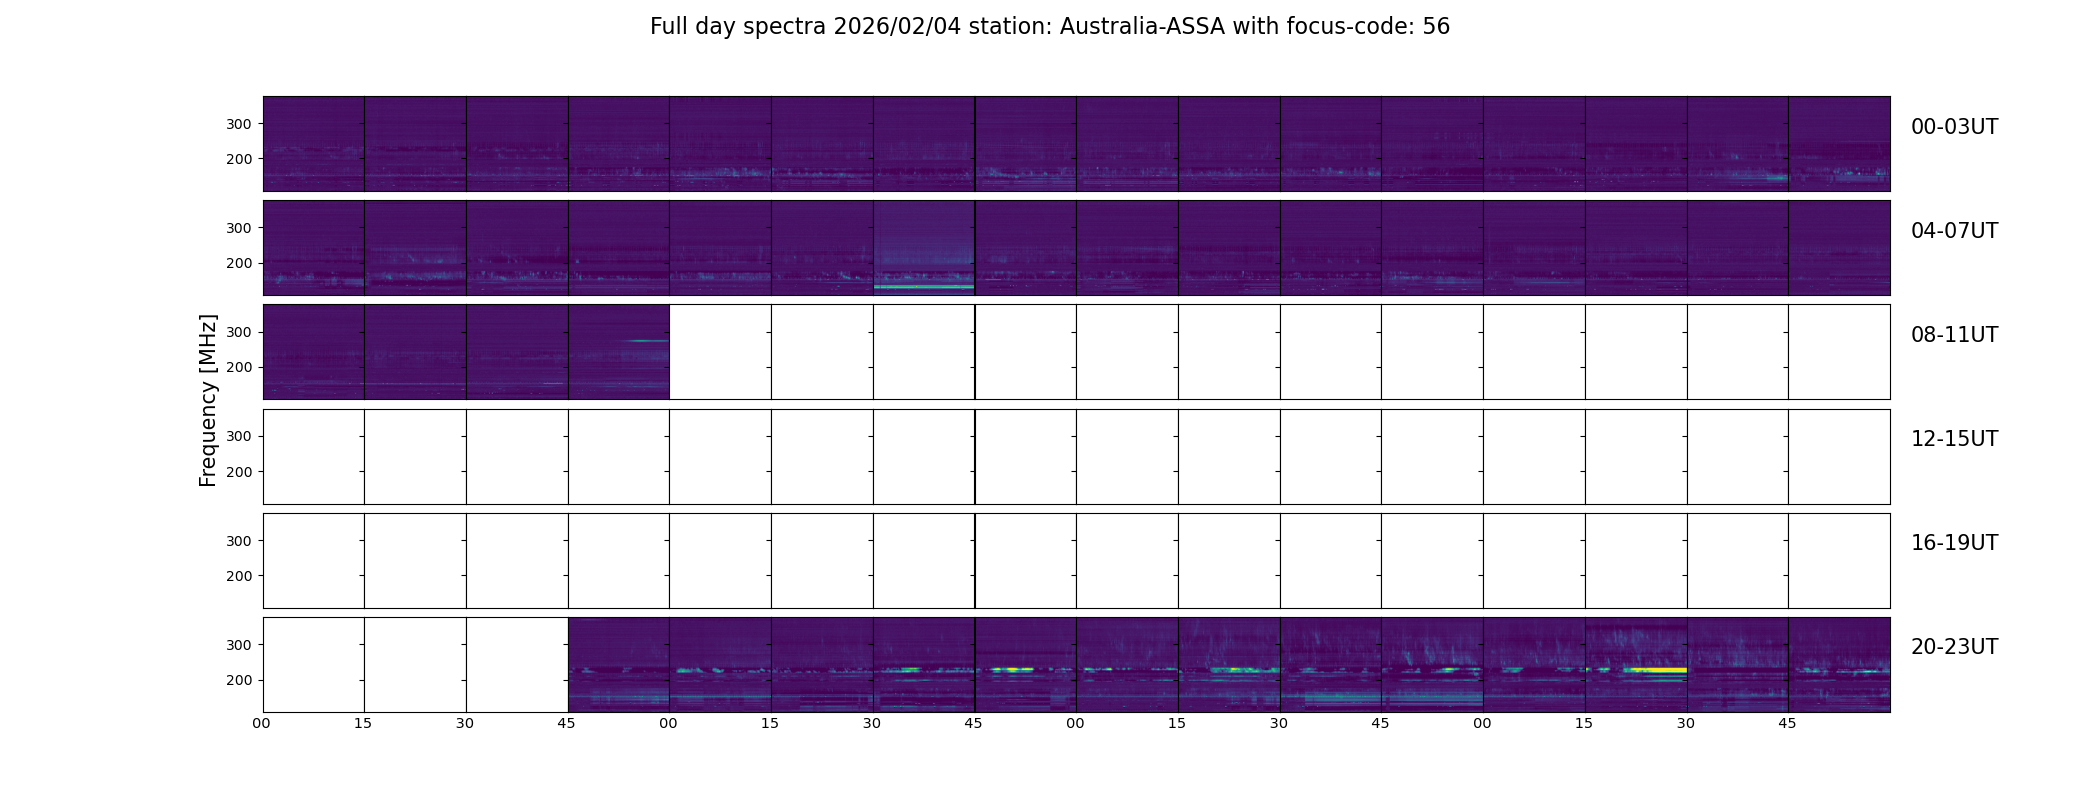Viewport: 2100px width, 800px height.
Task: Click the first spectrum panel of the 00-03UT row
Action: [x=314, y=144]
